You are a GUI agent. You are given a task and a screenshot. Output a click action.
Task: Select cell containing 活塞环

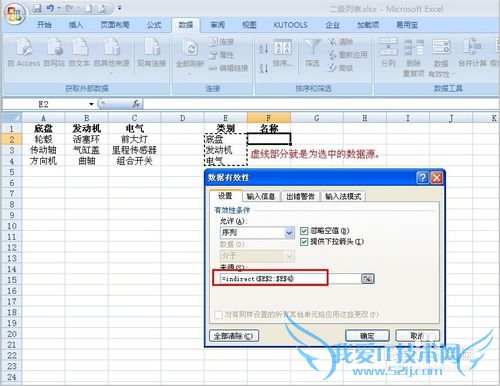(x=86, y=139)
